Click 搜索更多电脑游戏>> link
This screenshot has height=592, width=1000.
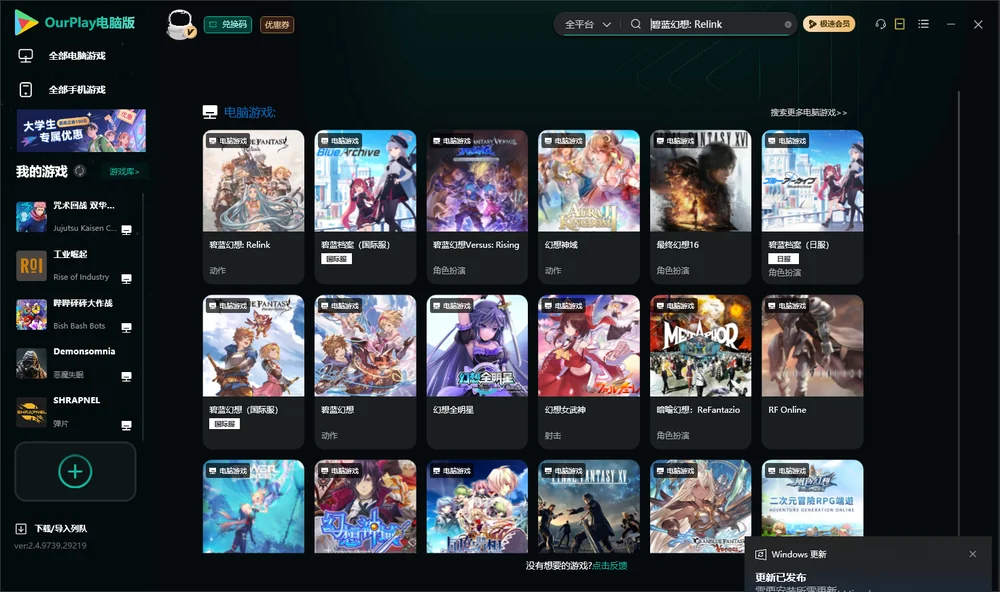pyautogui.click(x=809, y=112)
